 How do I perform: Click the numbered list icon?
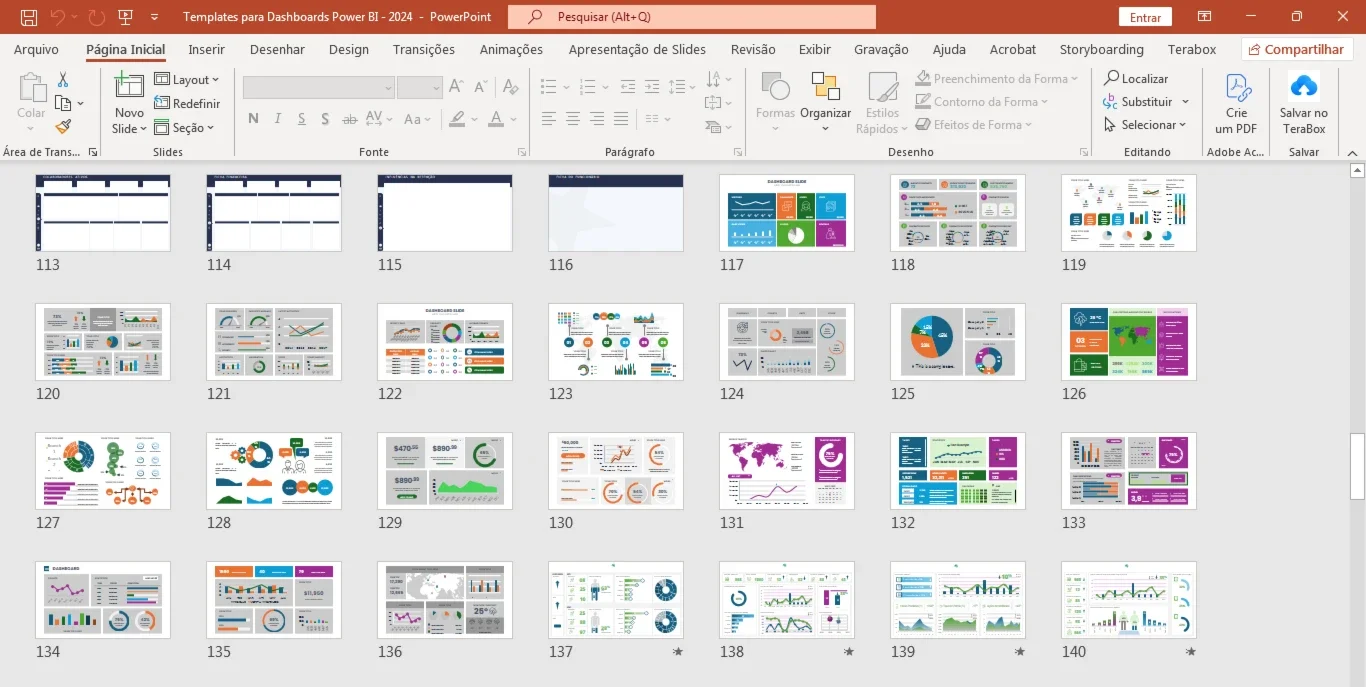pos(587,87)
